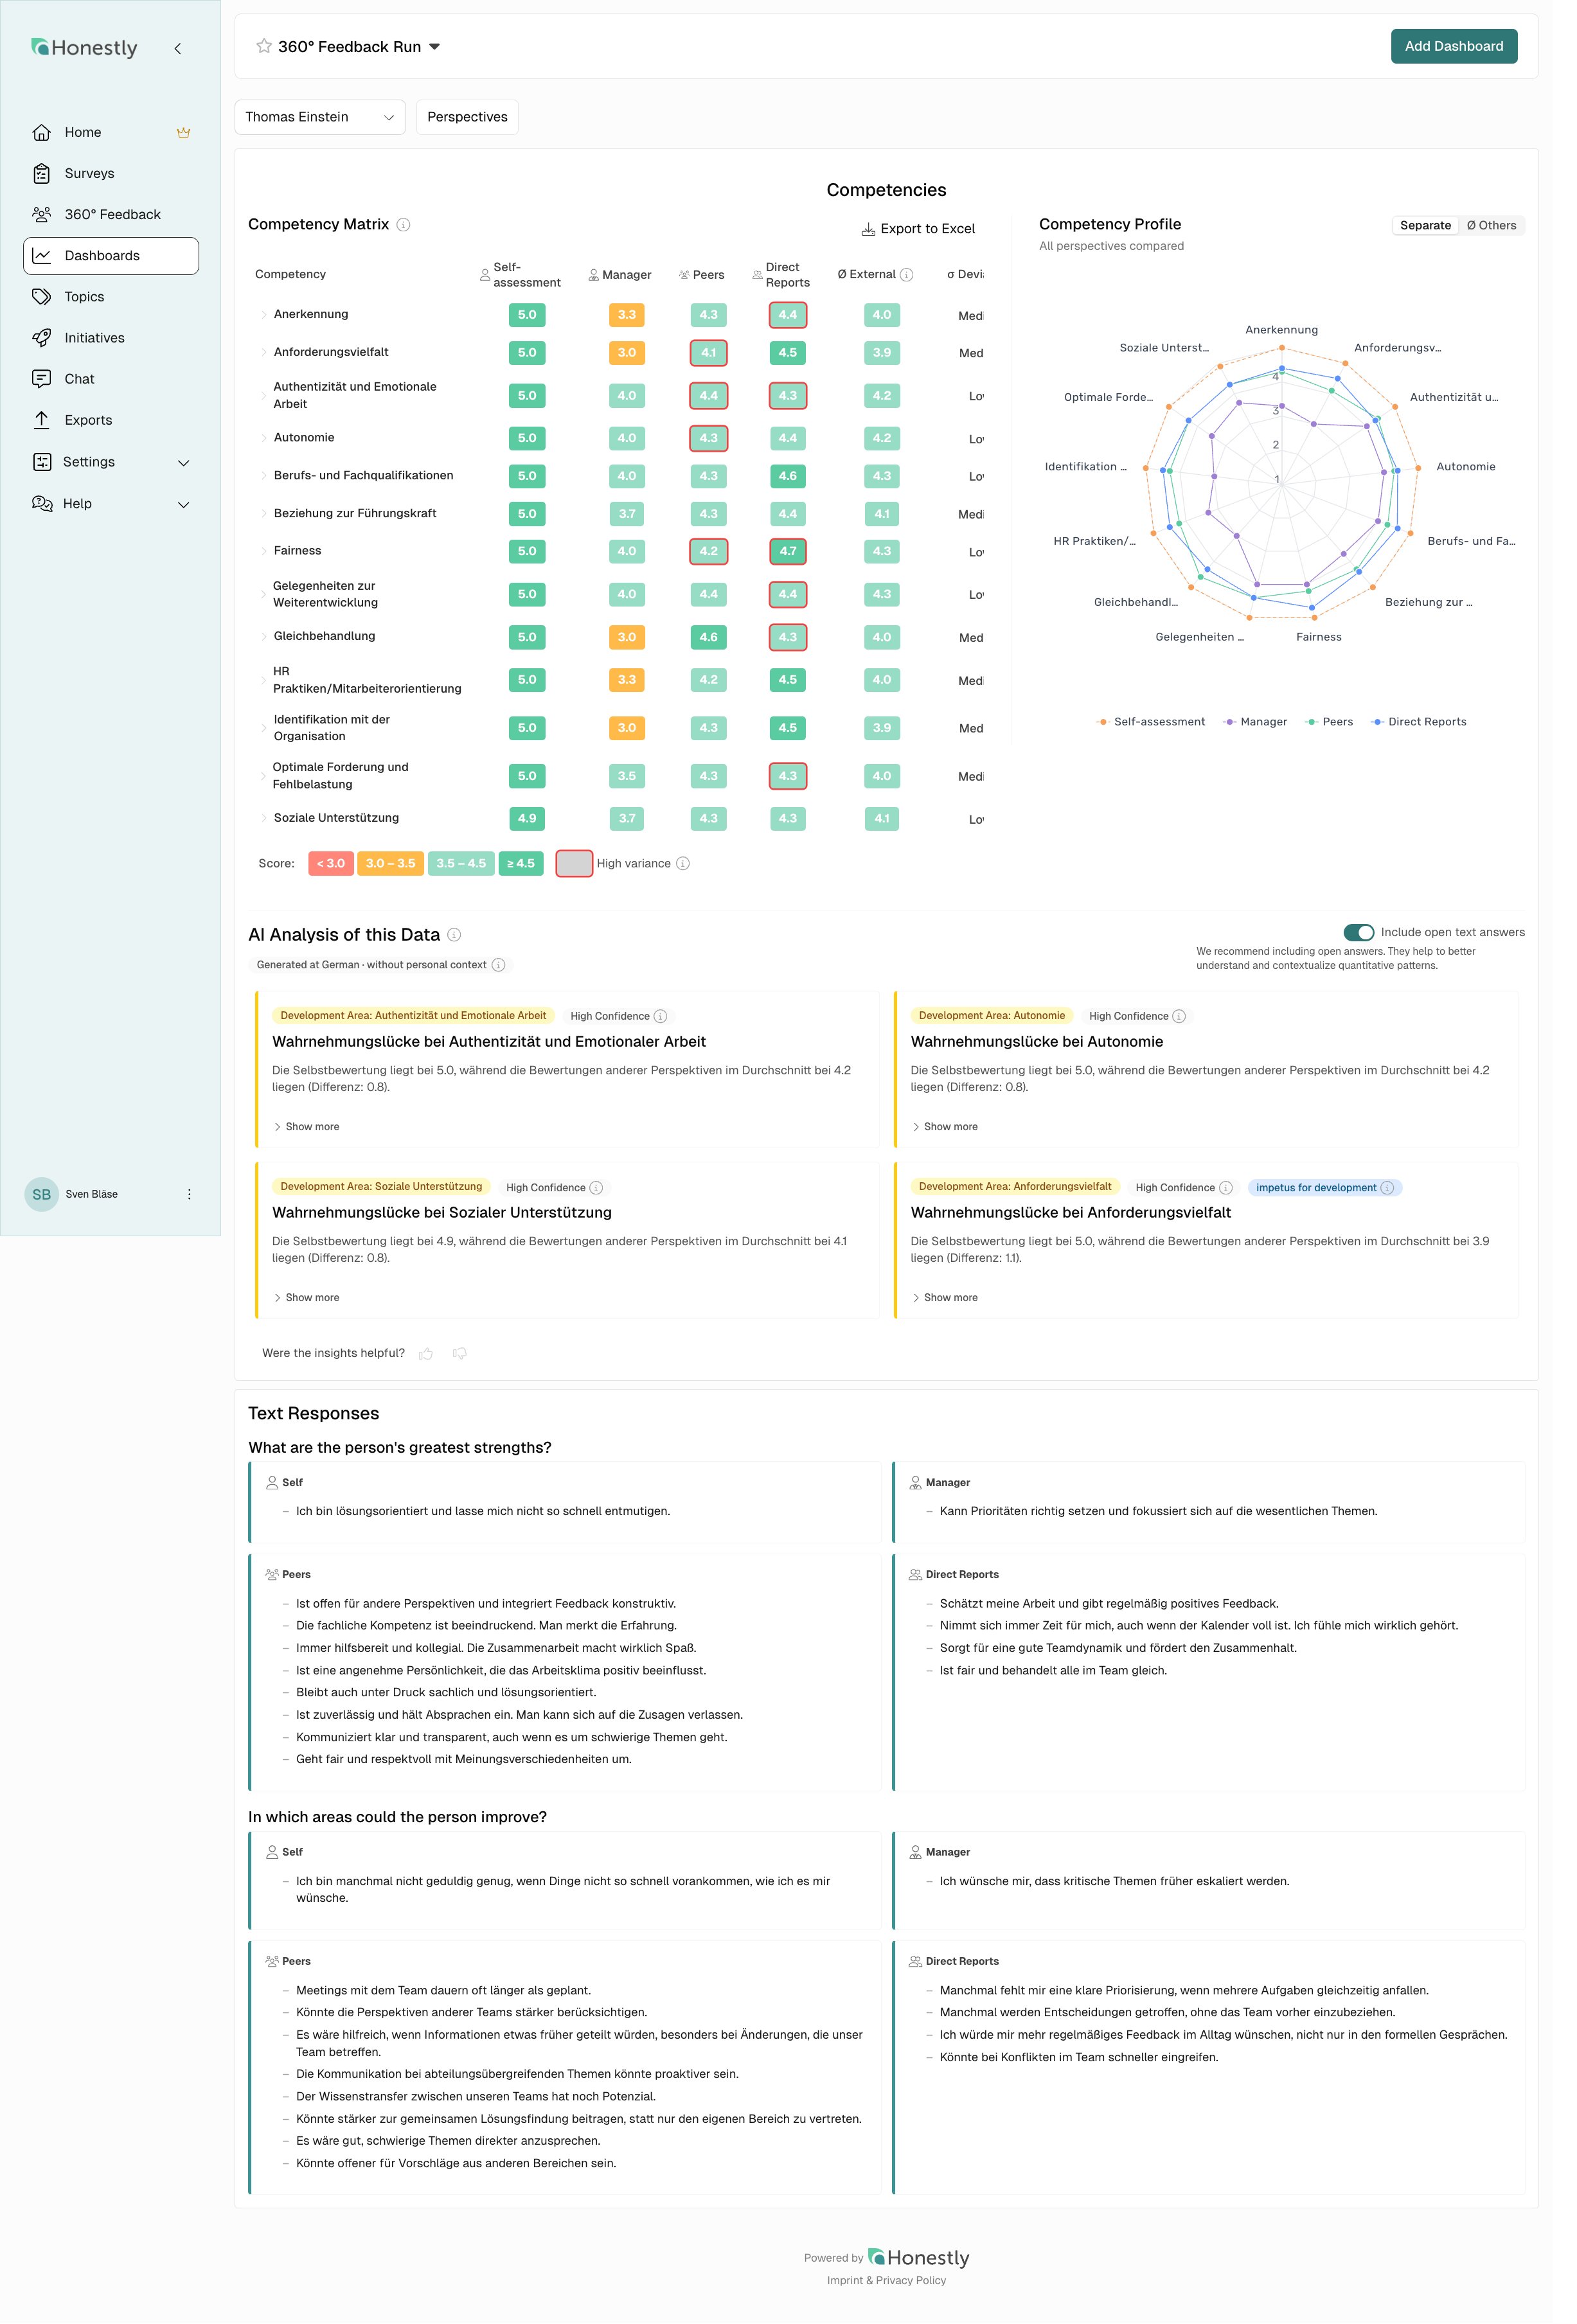This screenshot has width=1577, height=2324.
Task: Click Fairness Direct Reports score 4.7 cell
Action: tap(788, 552)
